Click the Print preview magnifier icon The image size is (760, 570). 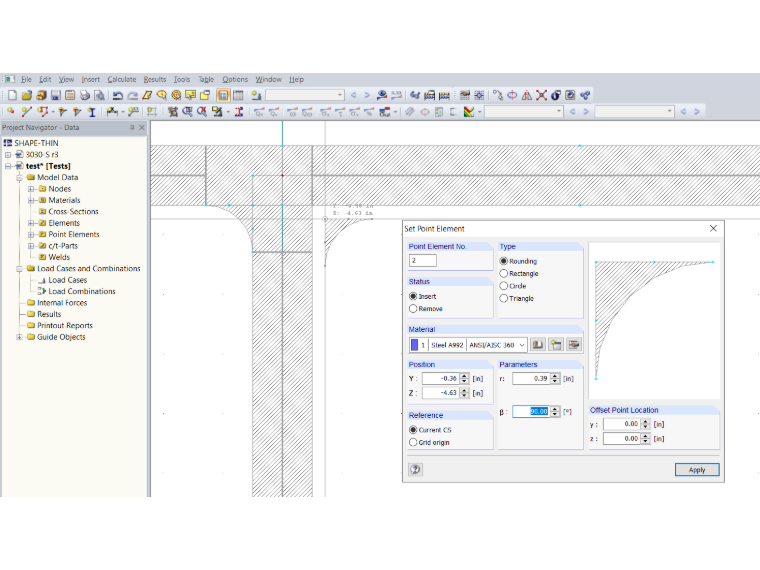click(99, 95)
